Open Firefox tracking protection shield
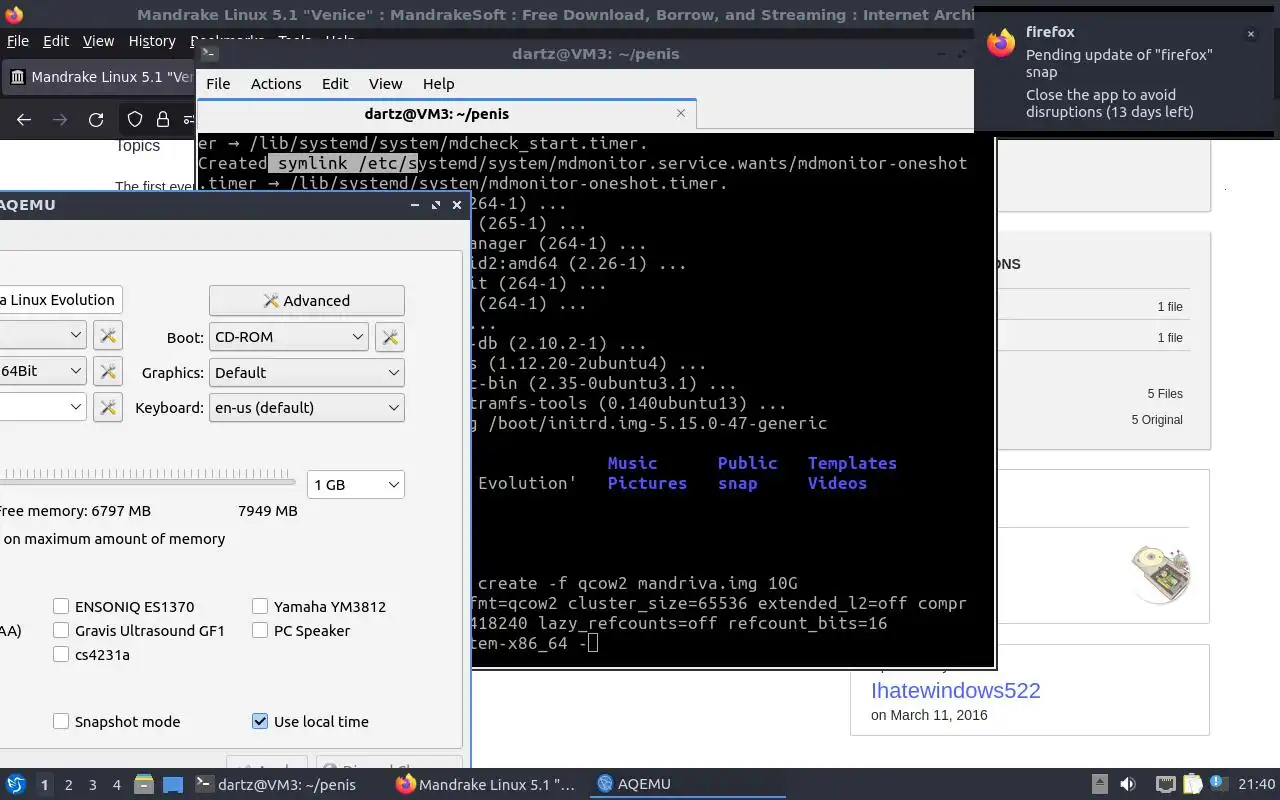Screen dimensions: 1280x800 point(135,120)
